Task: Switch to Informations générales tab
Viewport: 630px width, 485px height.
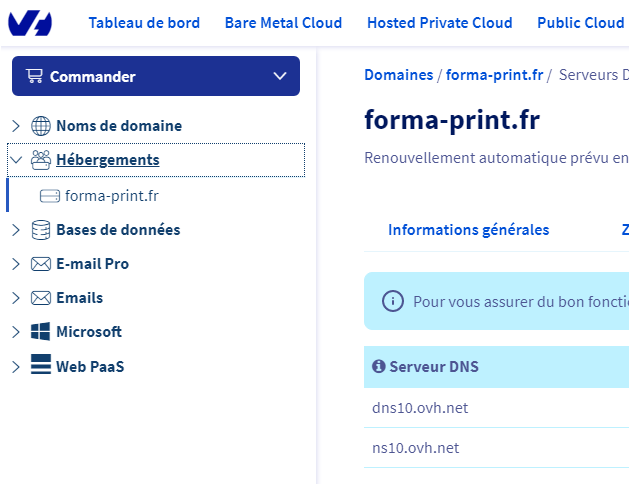Action: pyautogui.click(x=468, y=230)
